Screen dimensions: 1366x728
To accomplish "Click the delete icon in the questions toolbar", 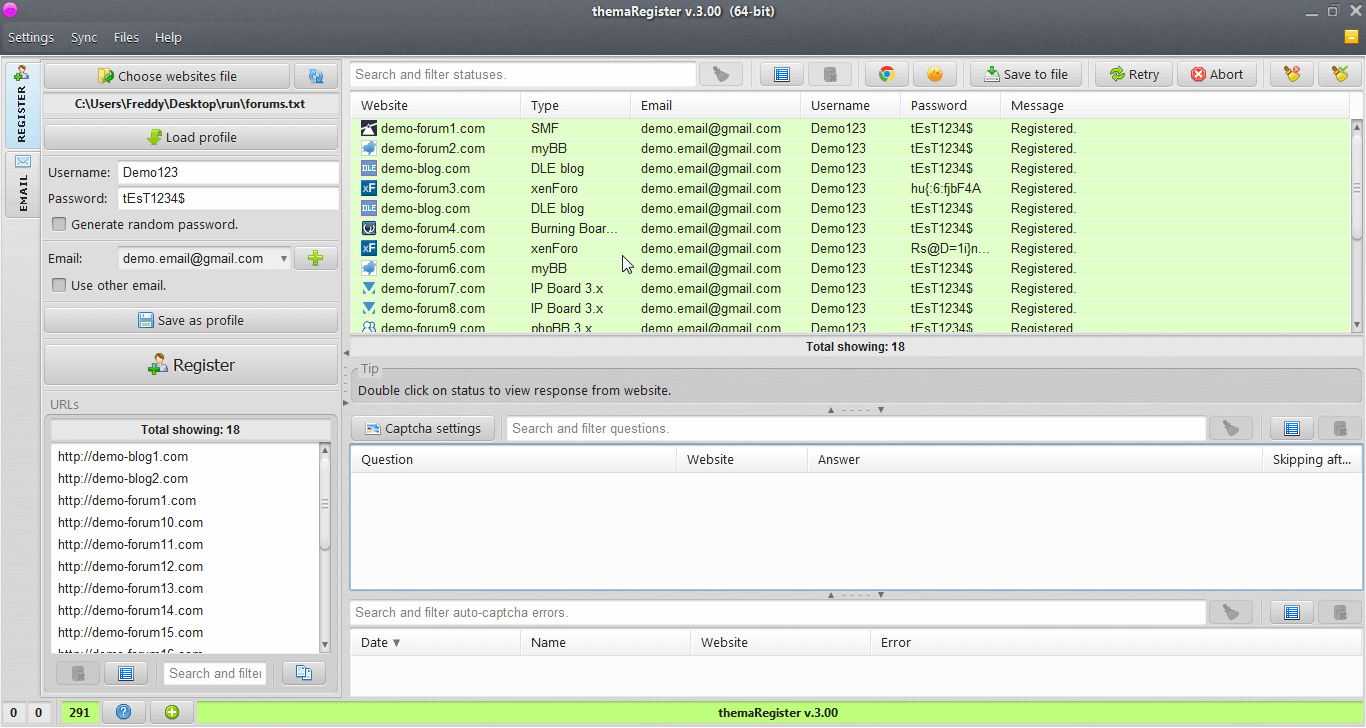I will 1340,428.
